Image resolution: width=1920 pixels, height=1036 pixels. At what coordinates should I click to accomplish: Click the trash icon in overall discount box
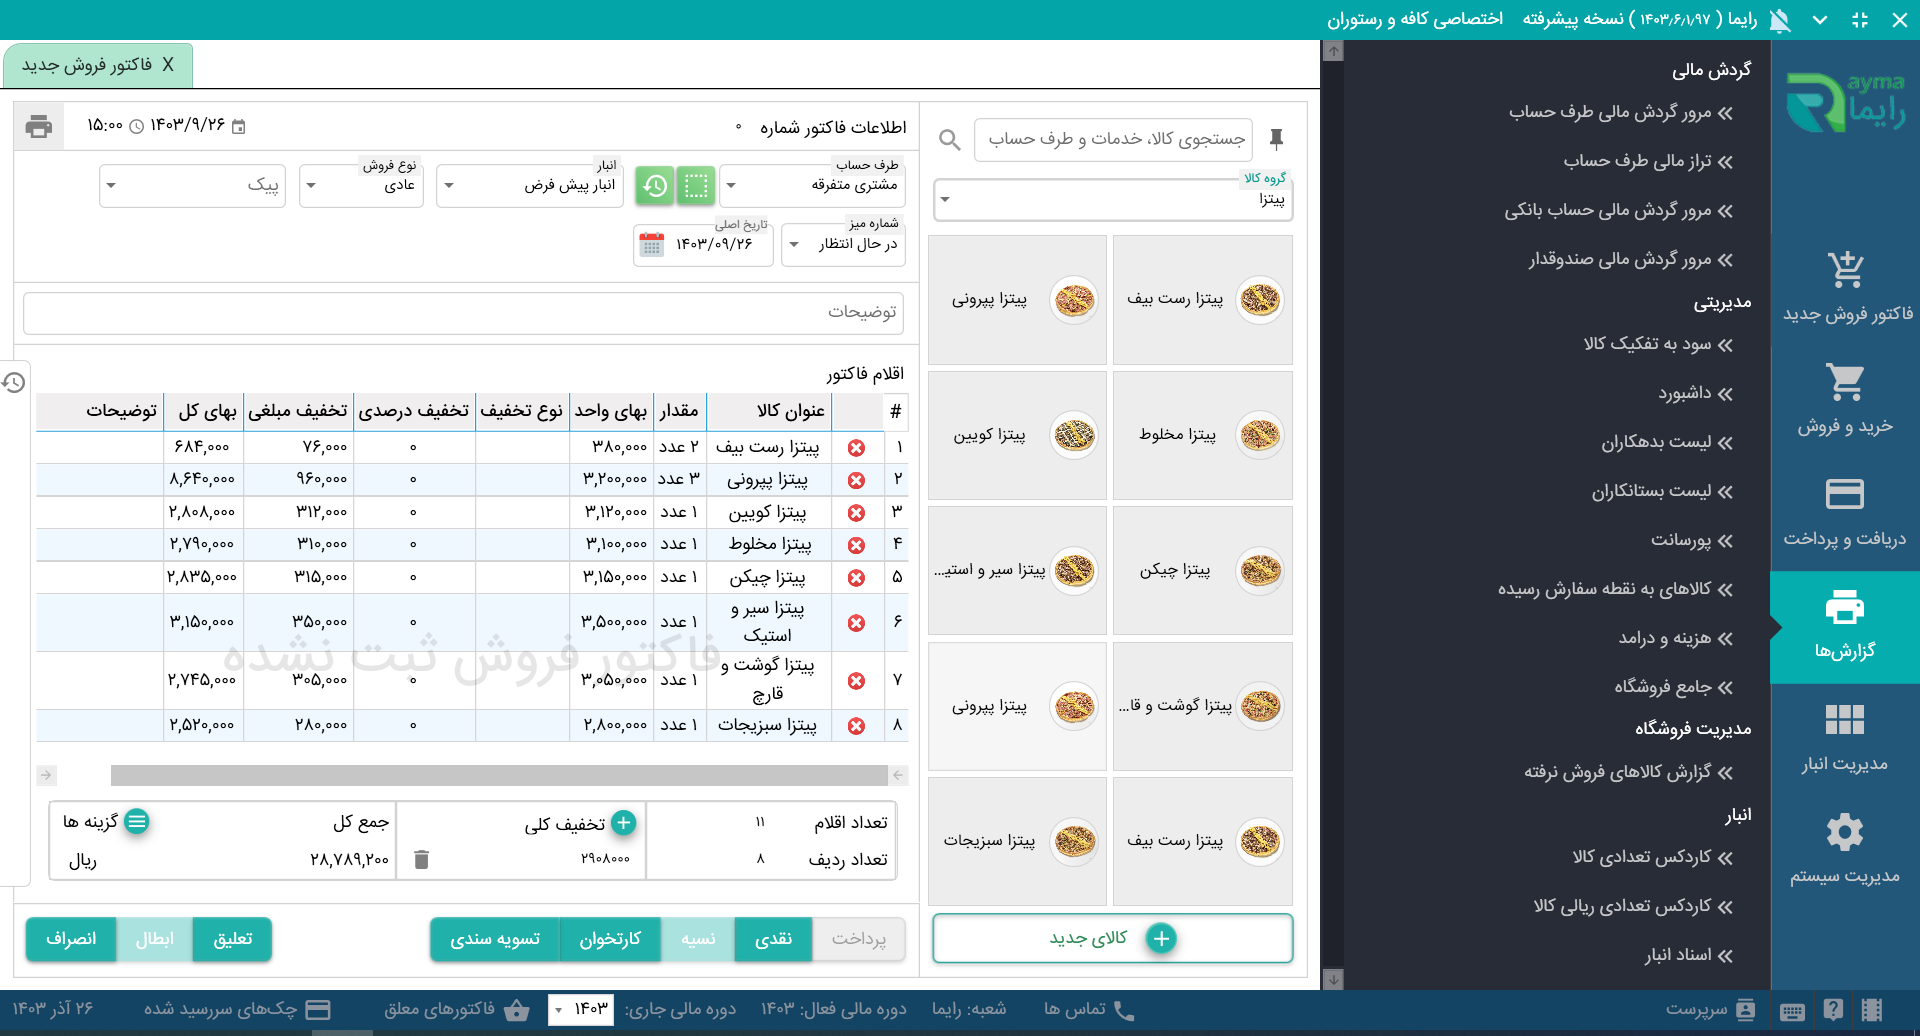tap(421, 859)
